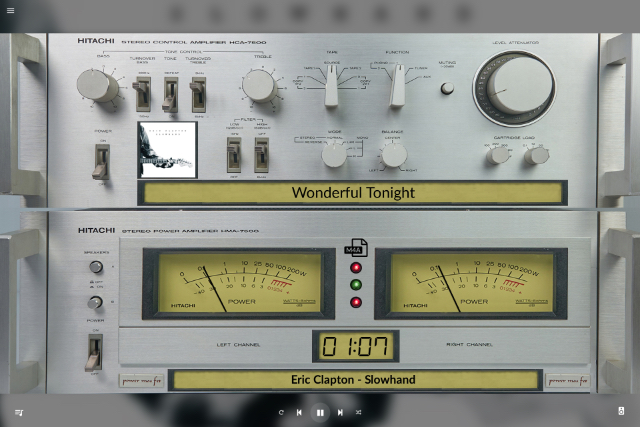The image size is (640, 427).
Task: Toggle shuffle playback mode
Action: (x=358, y=412)
